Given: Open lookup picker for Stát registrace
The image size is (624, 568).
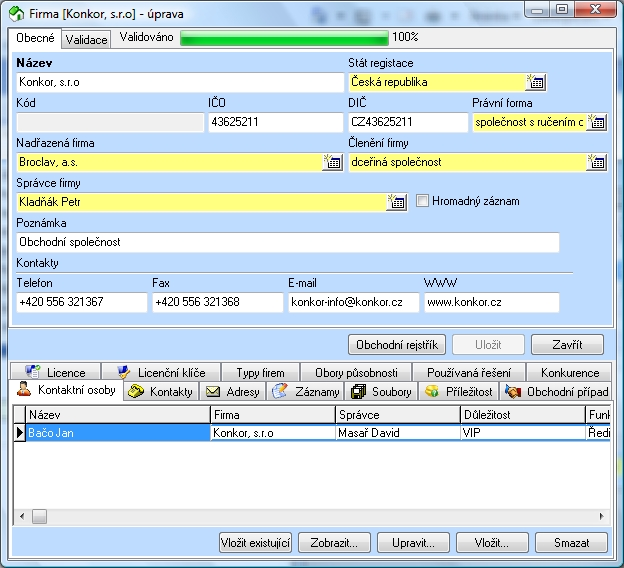Looking at the screenshot, I should [536, 82].
